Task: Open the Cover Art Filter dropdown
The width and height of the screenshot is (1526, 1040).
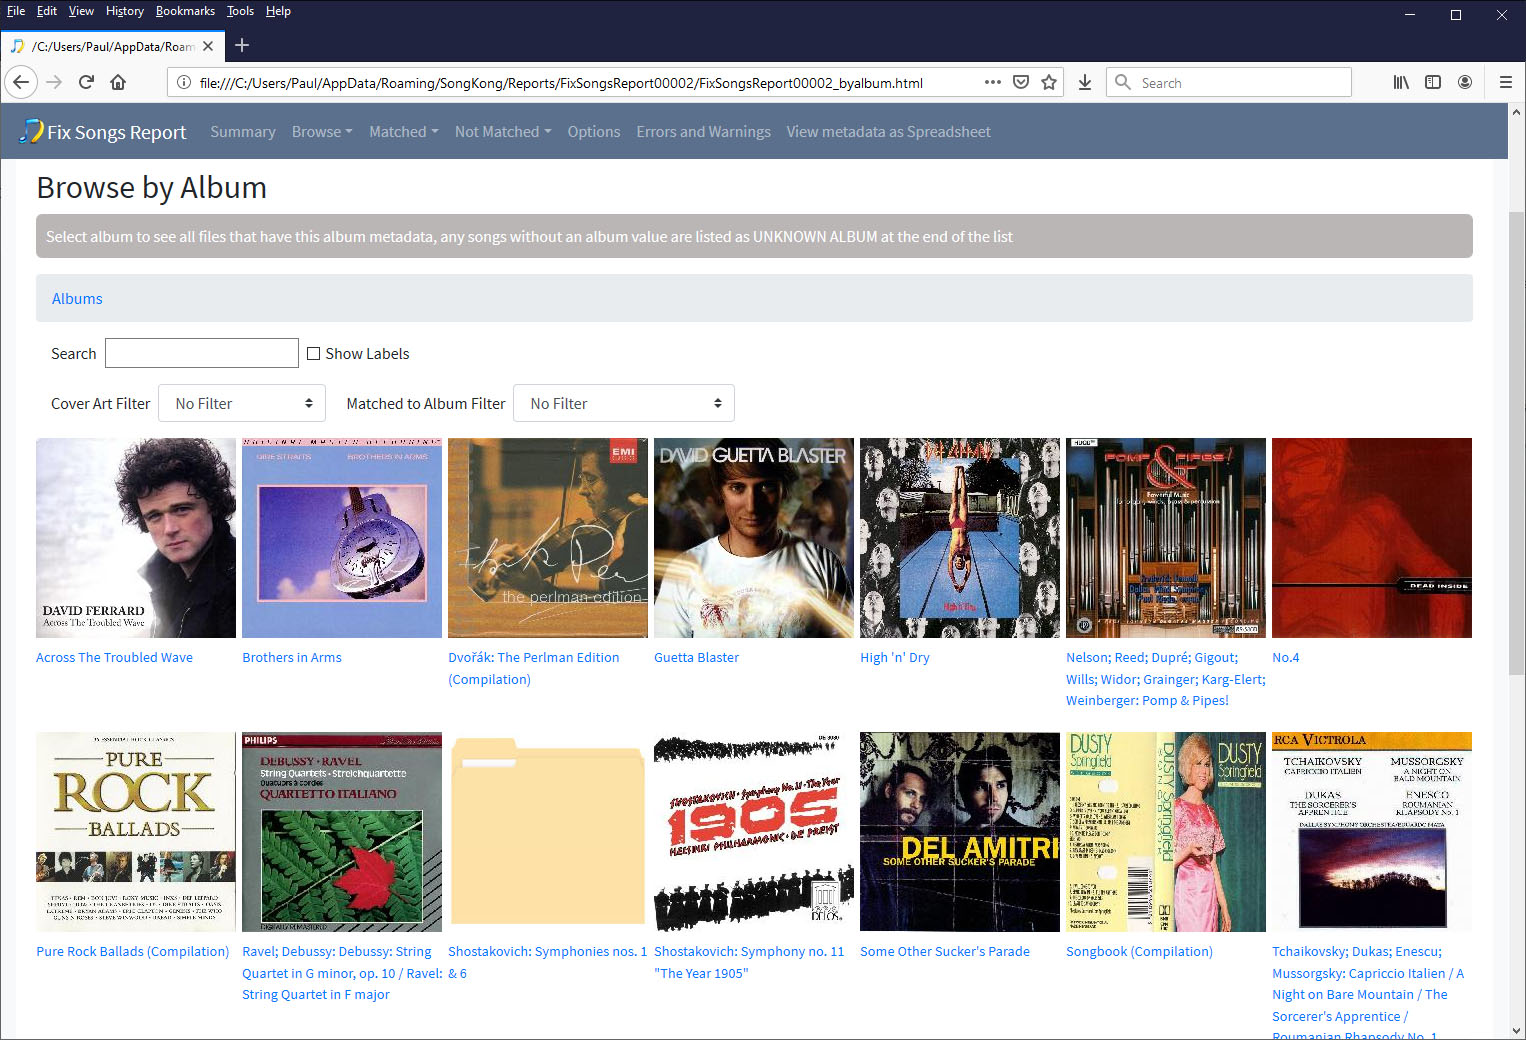Action: 242,403
